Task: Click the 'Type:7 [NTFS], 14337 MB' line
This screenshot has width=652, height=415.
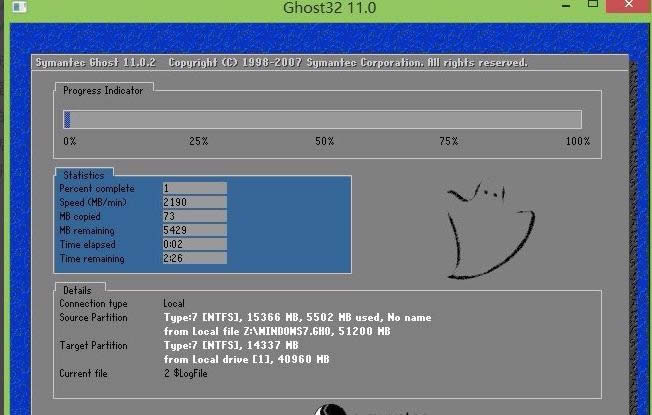Action: pos(231,346)
